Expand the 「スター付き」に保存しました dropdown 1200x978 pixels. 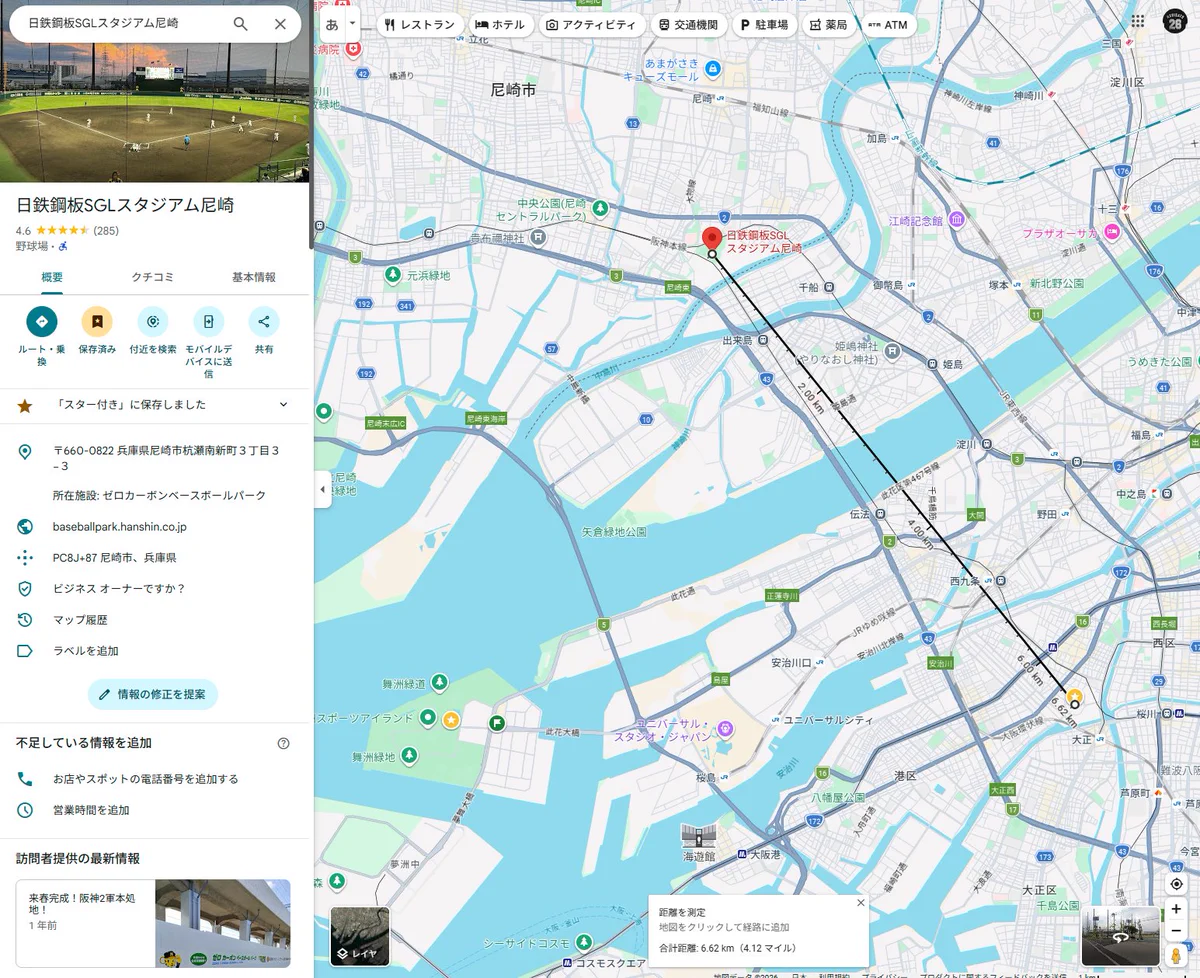(283, 405)
